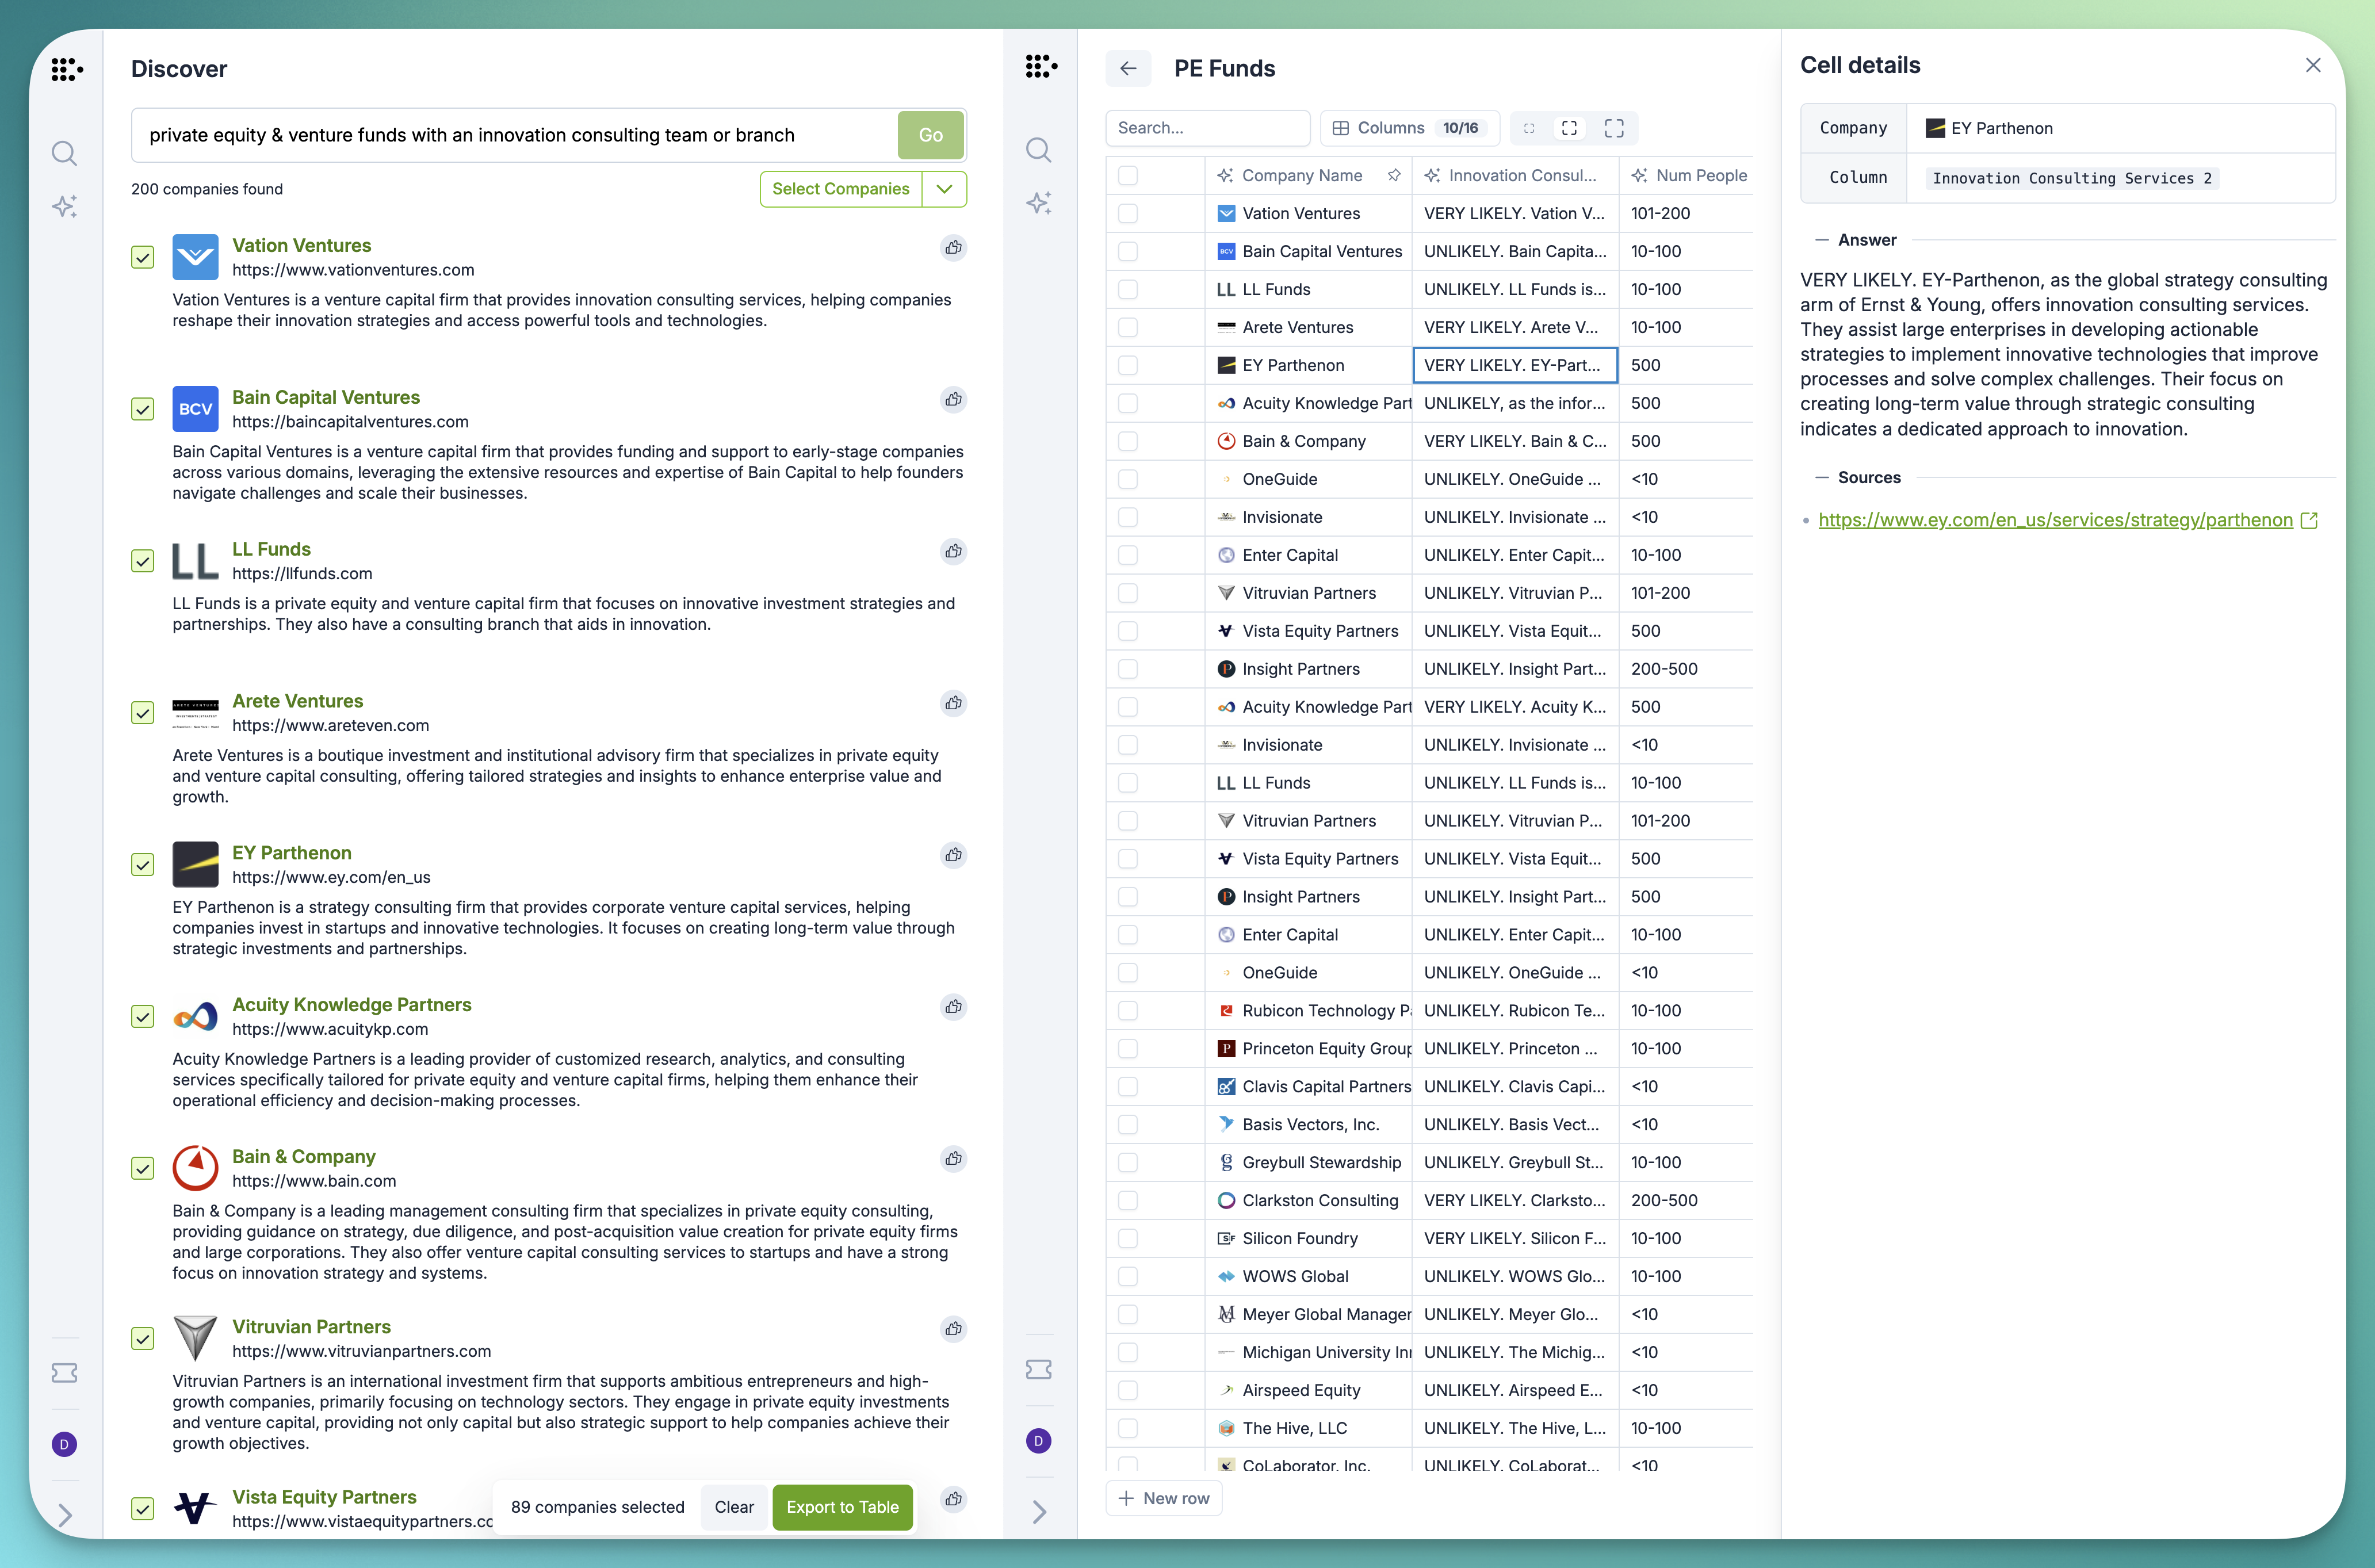The height and width of the screenshot is (1568, 2375).
Task: Expand the left sidebar chevron at bottom
Action: [64, 1514]
